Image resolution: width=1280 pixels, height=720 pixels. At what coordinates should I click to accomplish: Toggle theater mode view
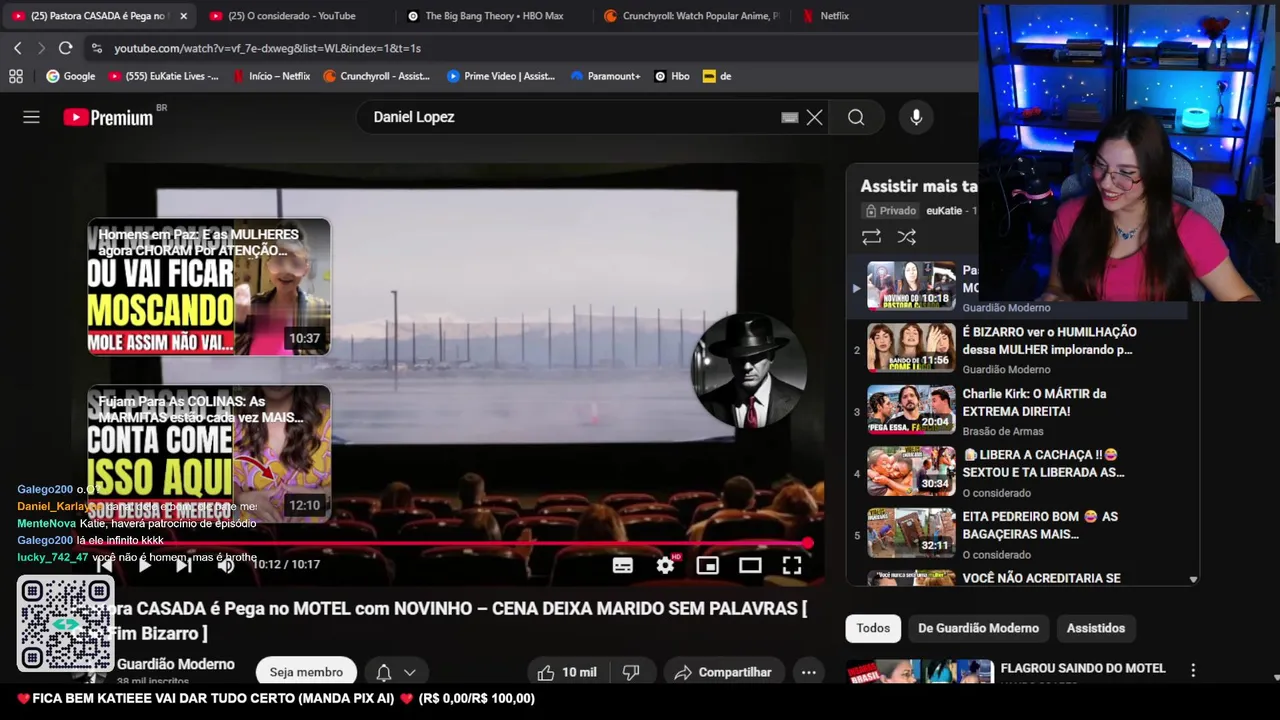(x=750, y=565)
